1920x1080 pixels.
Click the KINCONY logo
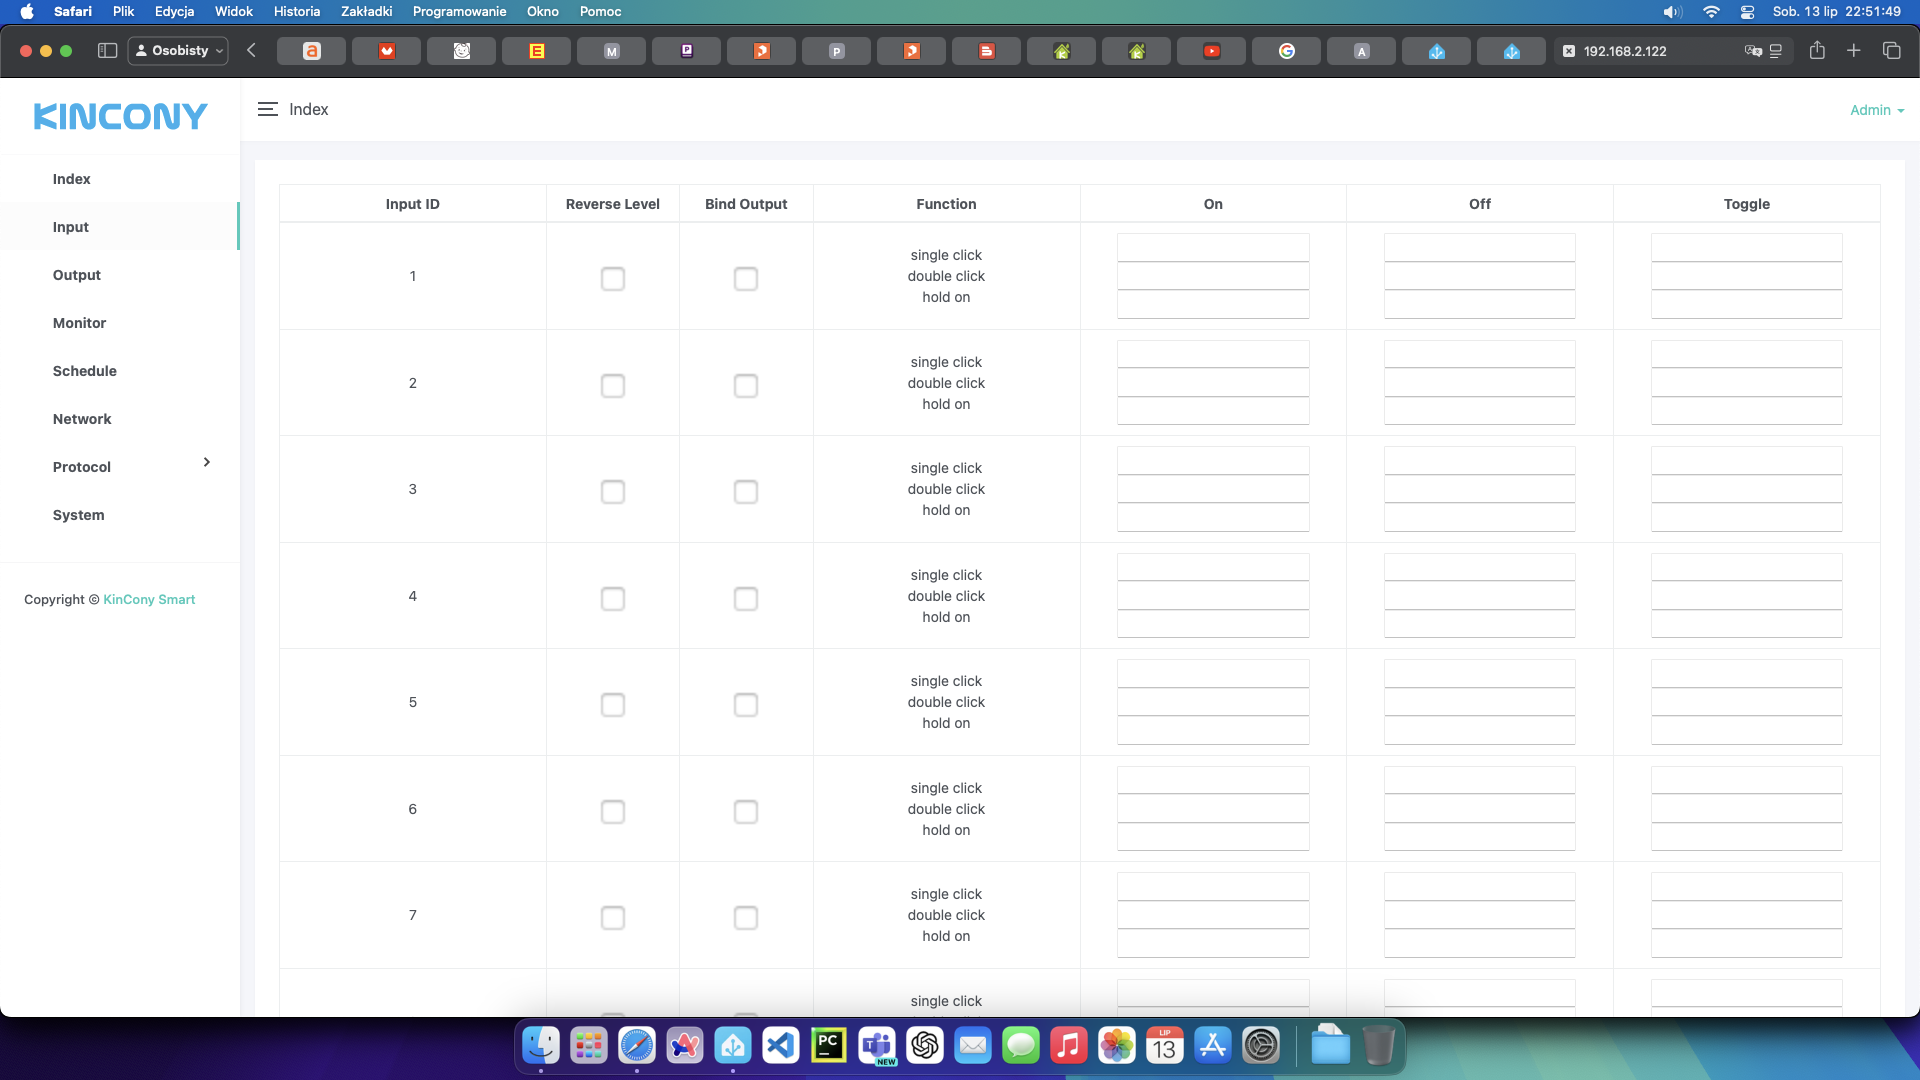pos(120,117)
